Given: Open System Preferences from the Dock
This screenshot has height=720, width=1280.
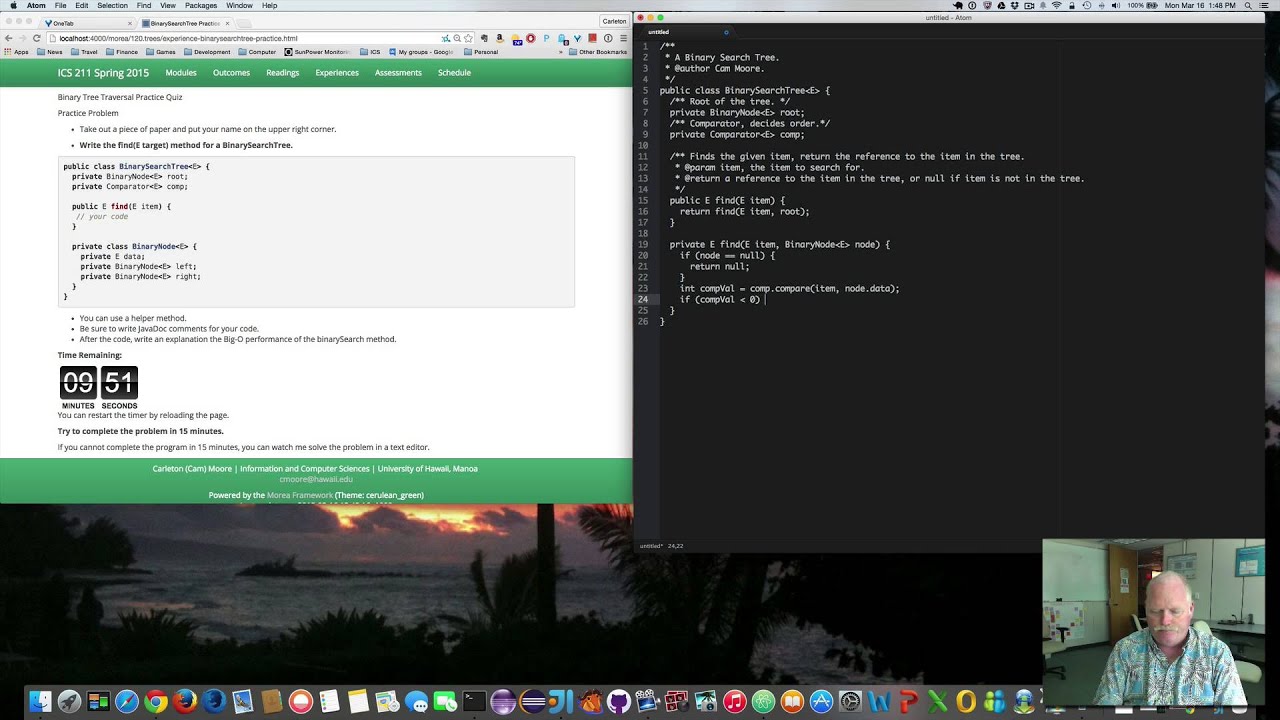Looking at the screenshot, I should 850,702.
